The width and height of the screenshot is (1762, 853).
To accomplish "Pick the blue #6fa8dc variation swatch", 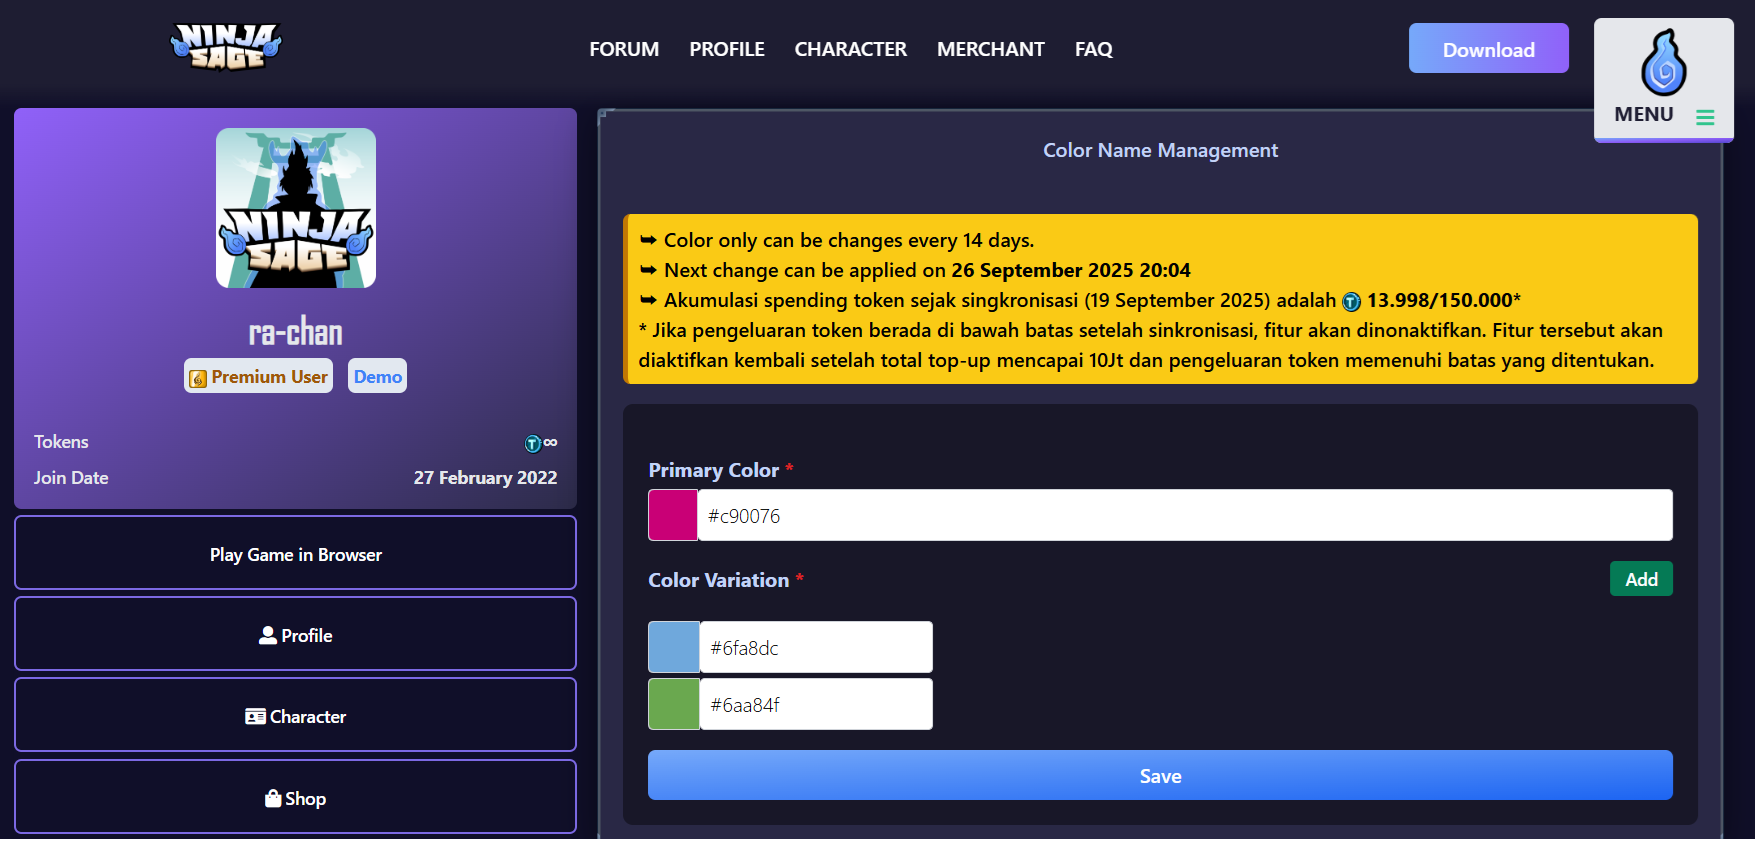I will point(674,647).
